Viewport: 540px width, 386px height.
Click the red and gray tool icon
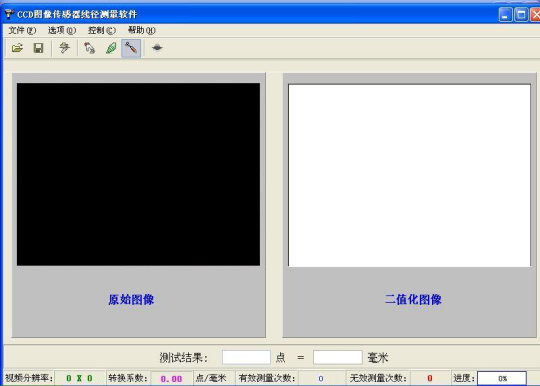(89, 48)
